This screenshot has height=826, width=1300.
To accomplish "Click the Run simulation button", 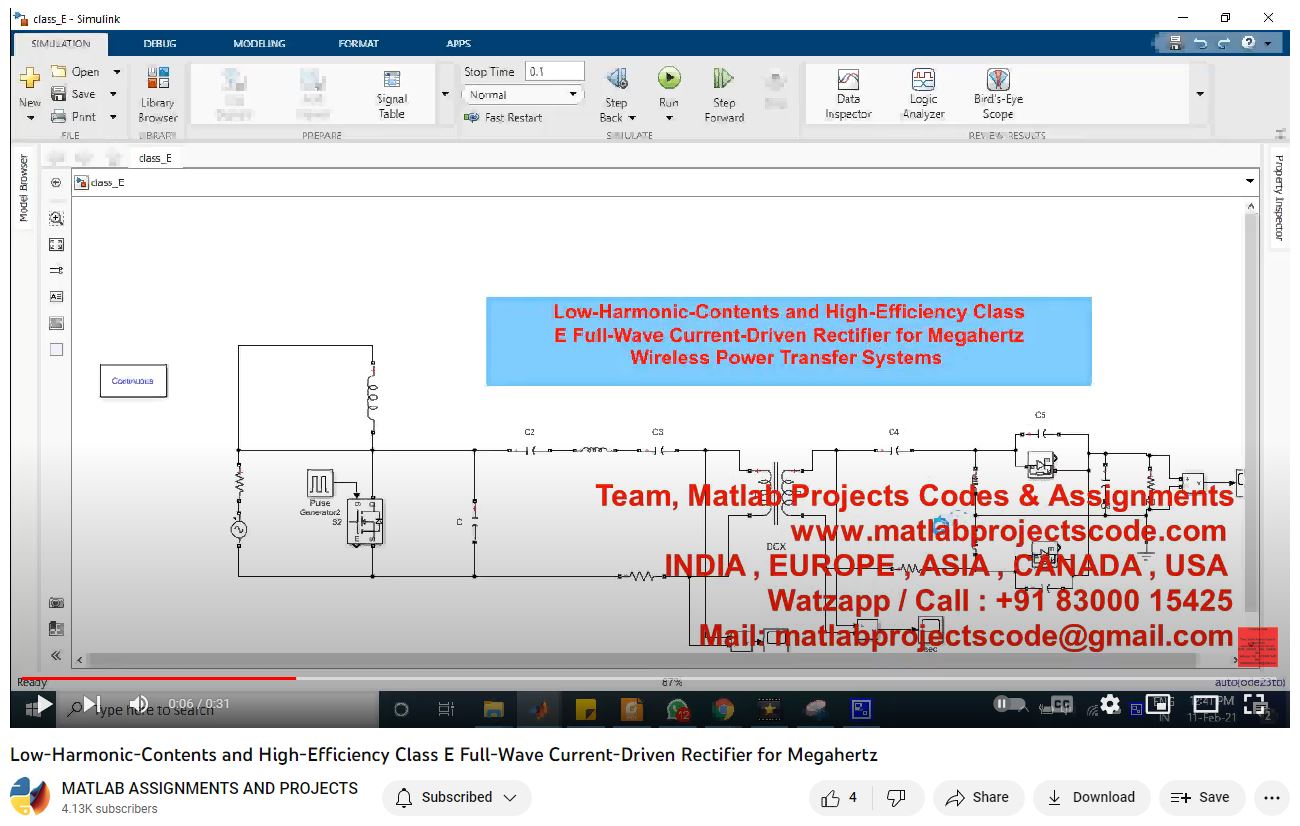I will (x=669, y=79).
